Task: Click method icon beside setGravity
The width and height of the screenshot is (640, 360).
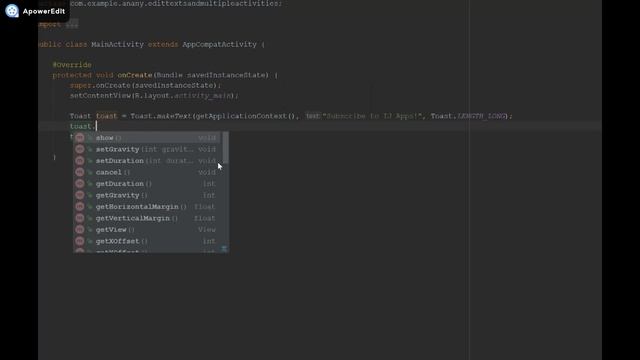Action: point(80,149)
